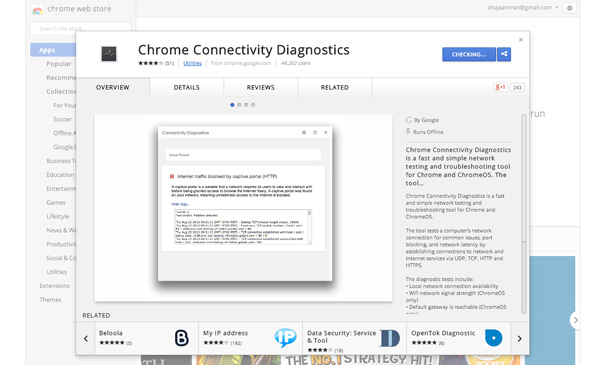This screenshot has width=600, height=365.
Task: Open the account email dropdown
Action: click(x=523, y=8)
